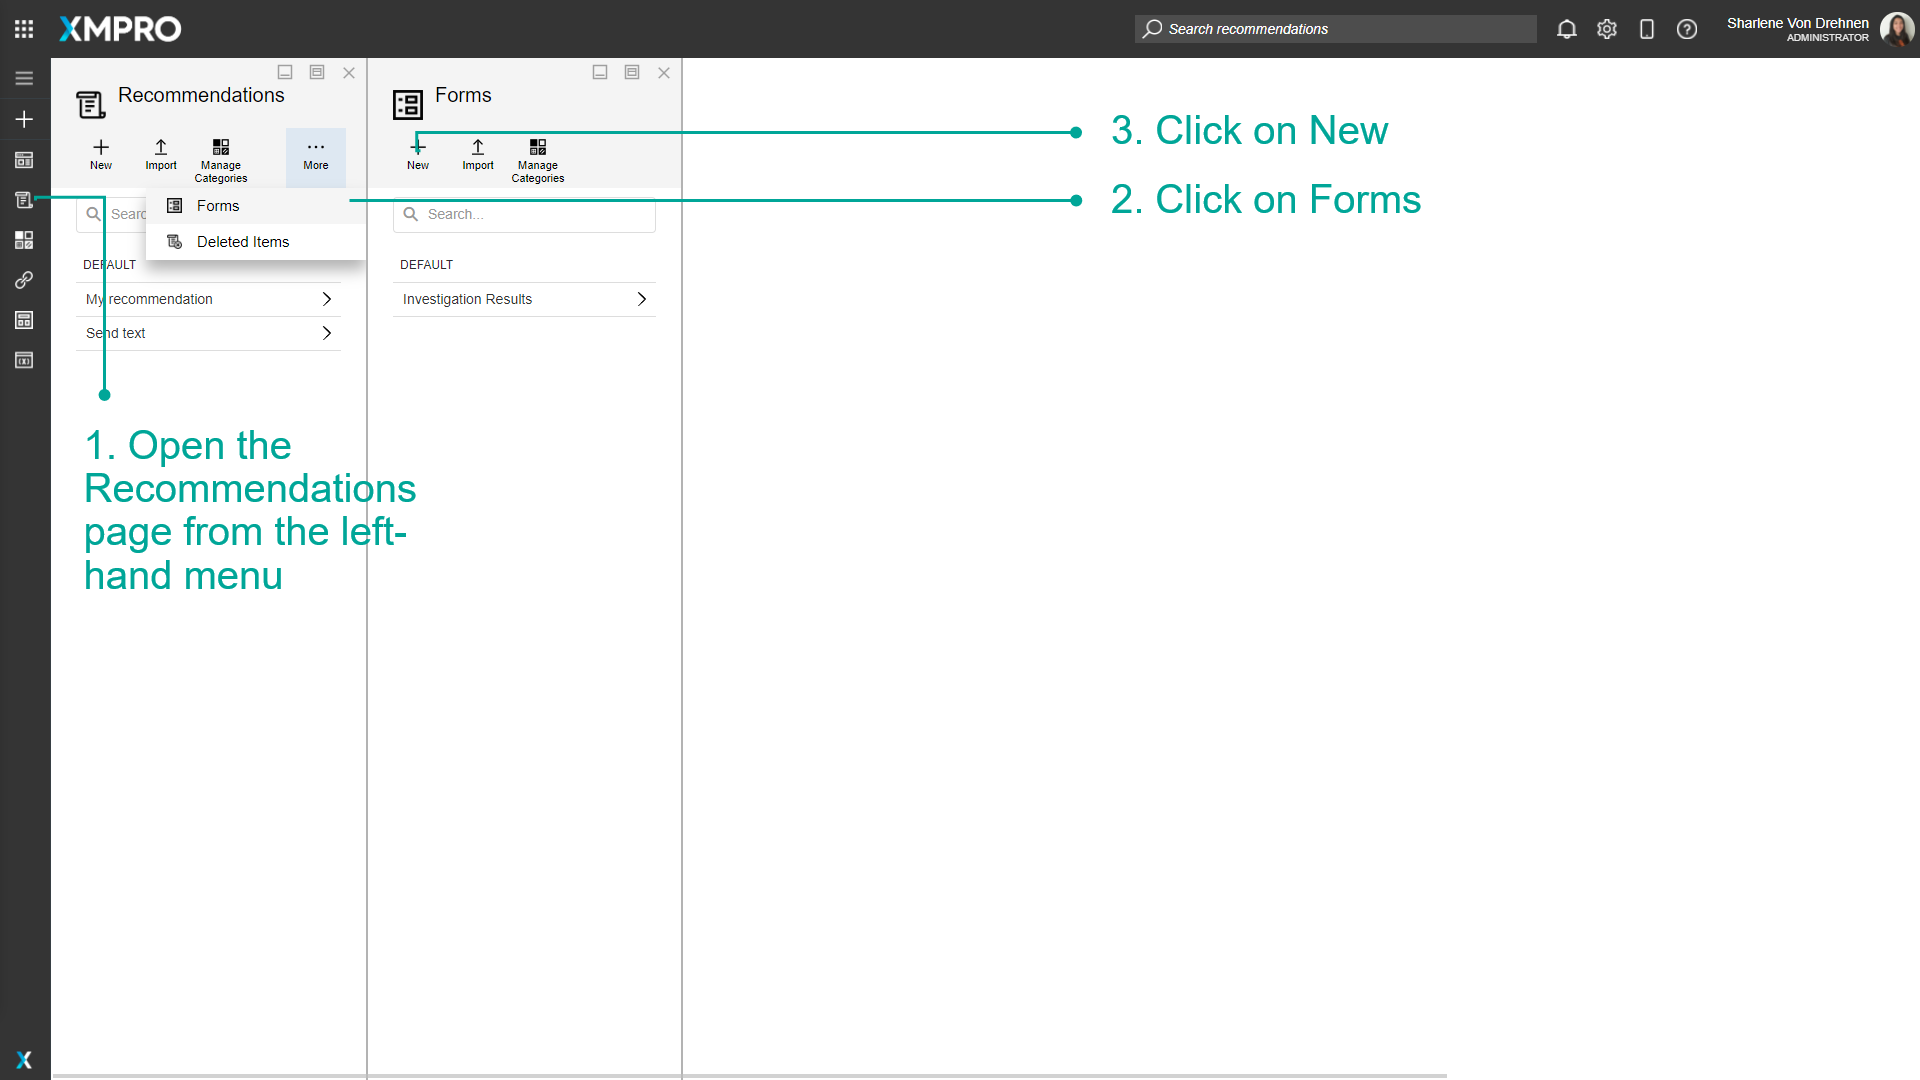Toggle the hamburger menu at sidebar top
The height and width of the screenshot is (1080, 1920).
click(x=24, y=78)
